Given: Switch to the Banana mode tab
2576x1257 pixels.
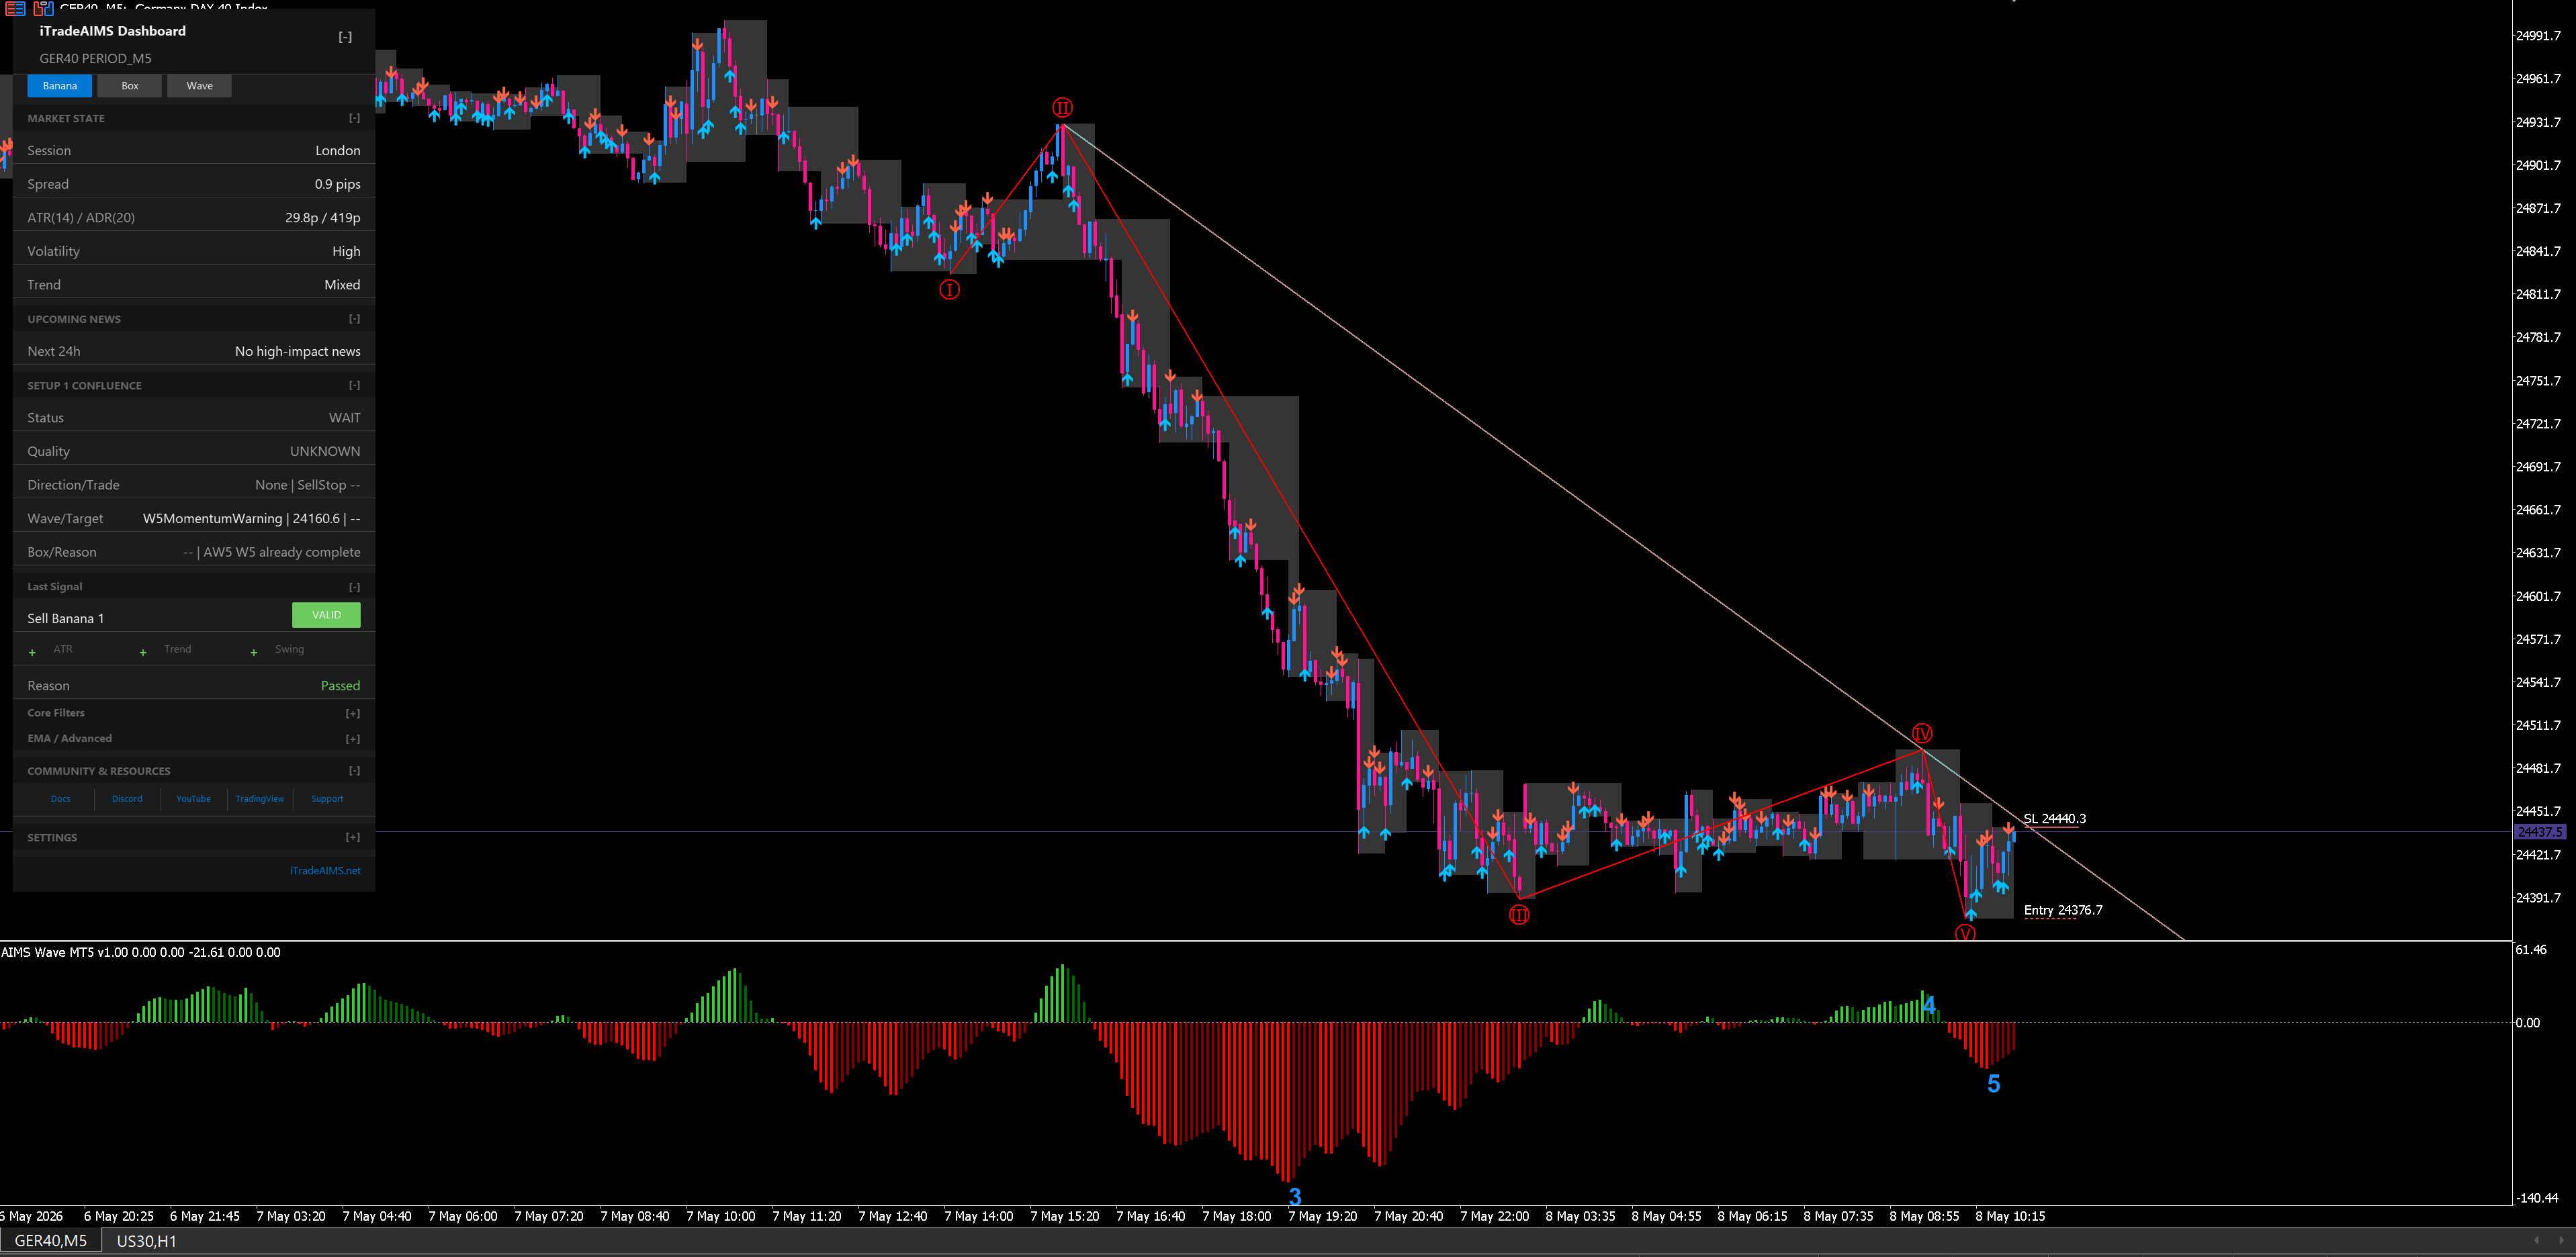Looking at the screenshot, I should click(60, 86).
